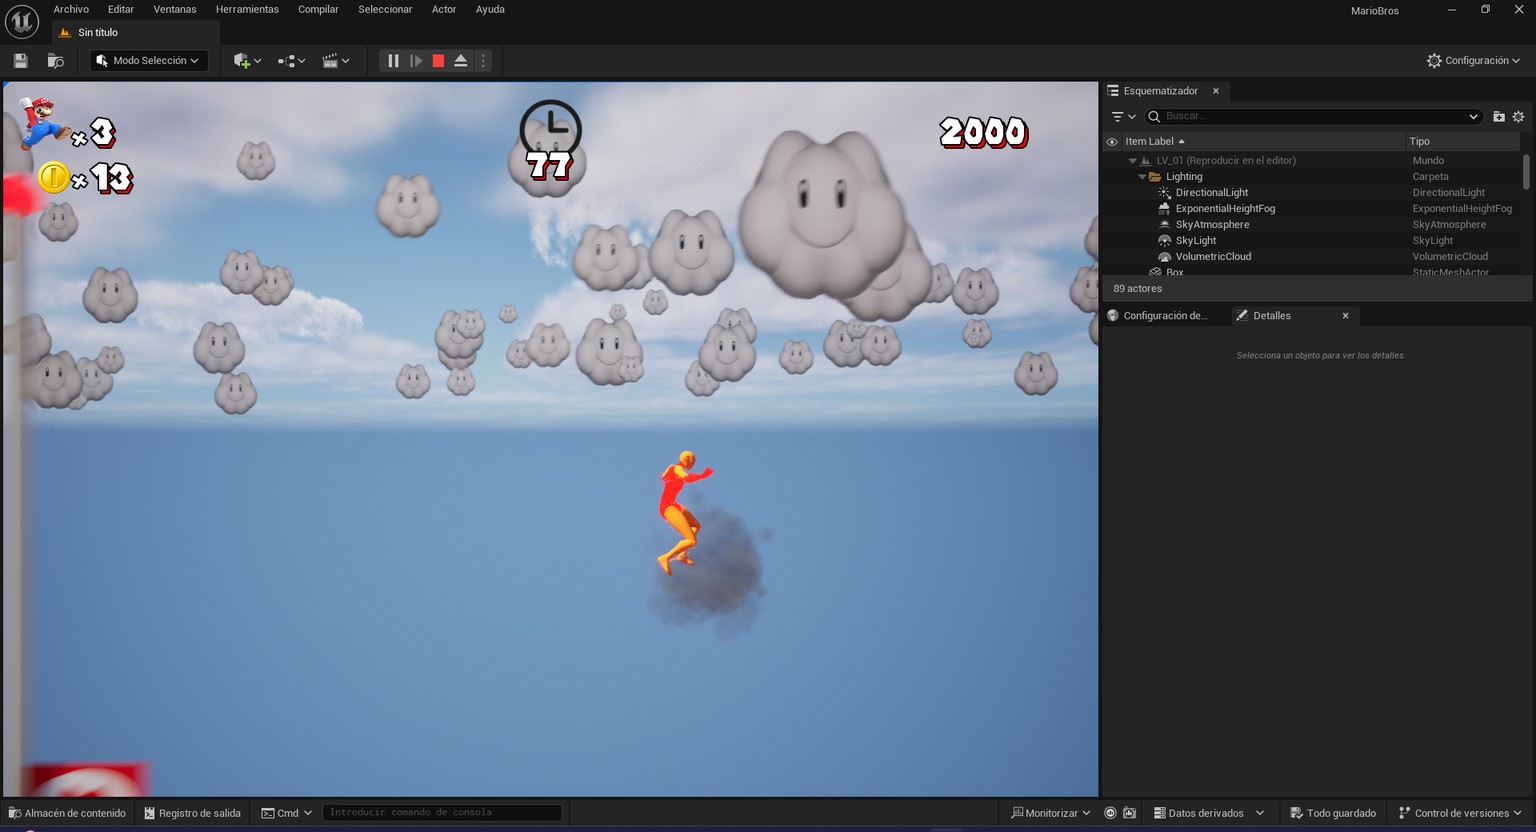Image resolution: width=1536 pixels, height=832 pixels.
Task: Click the capture icon left of Datos derivados
Action: [1129, 813]
